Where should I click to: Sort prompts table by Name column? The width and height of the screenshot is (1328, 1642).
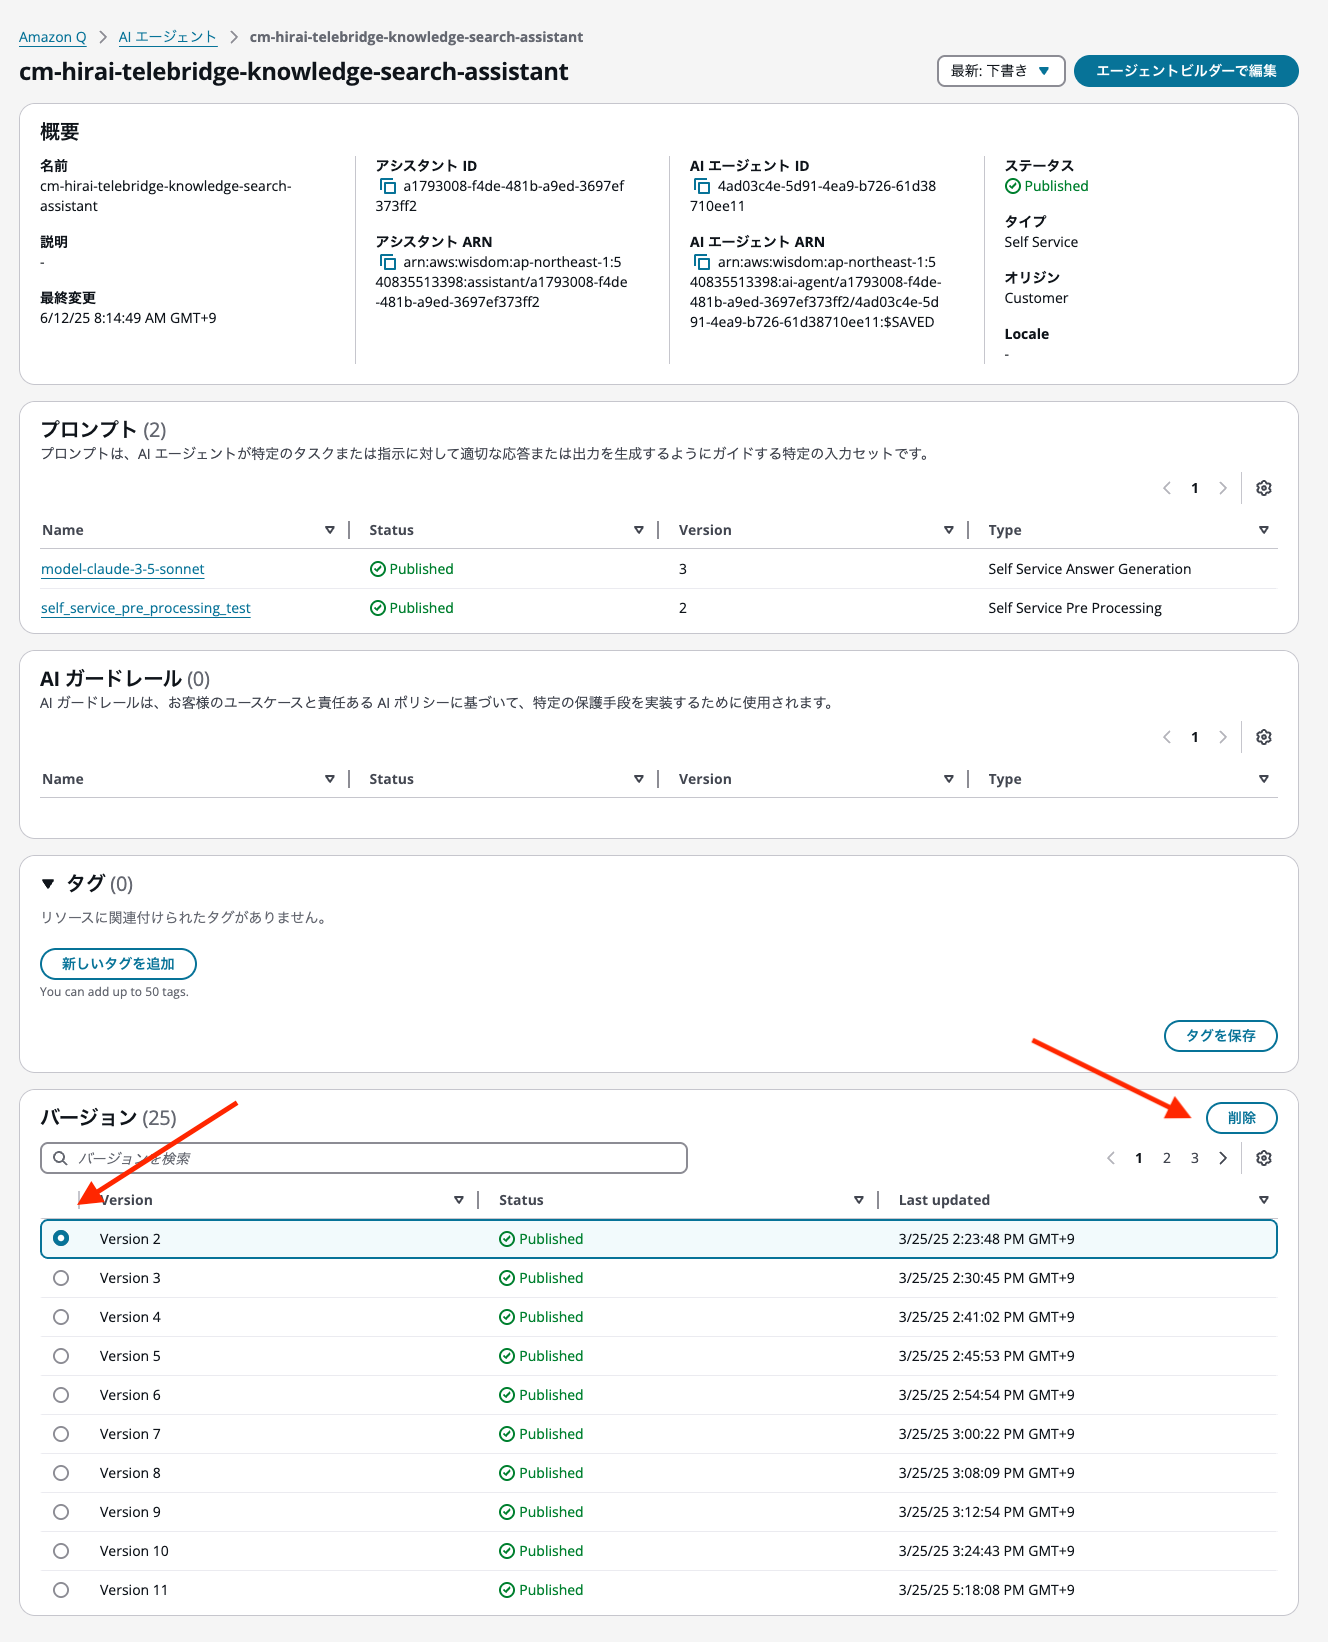pyautogui.click(x=330, y=530)
